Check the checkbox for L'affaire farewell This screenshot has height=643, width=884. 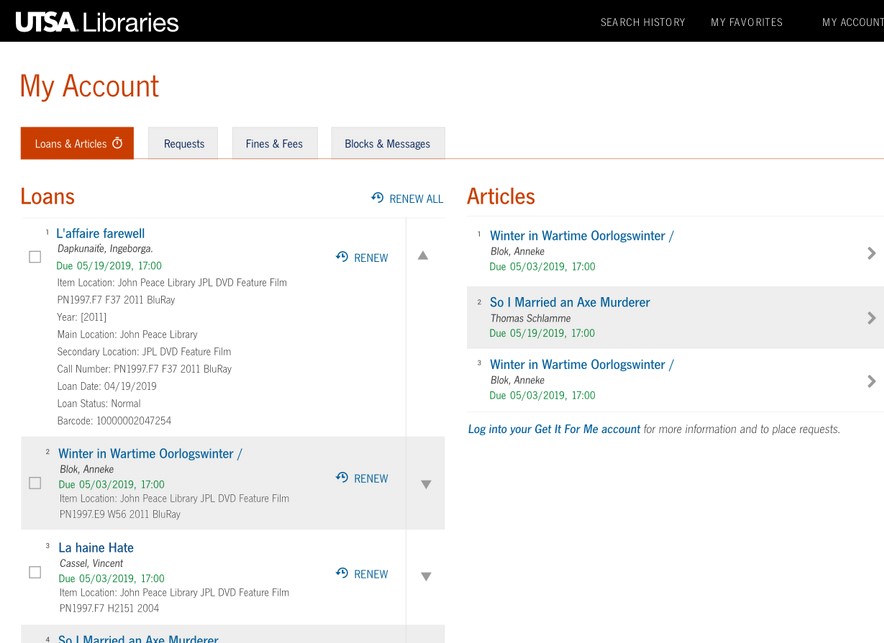(x=34, y=256)
